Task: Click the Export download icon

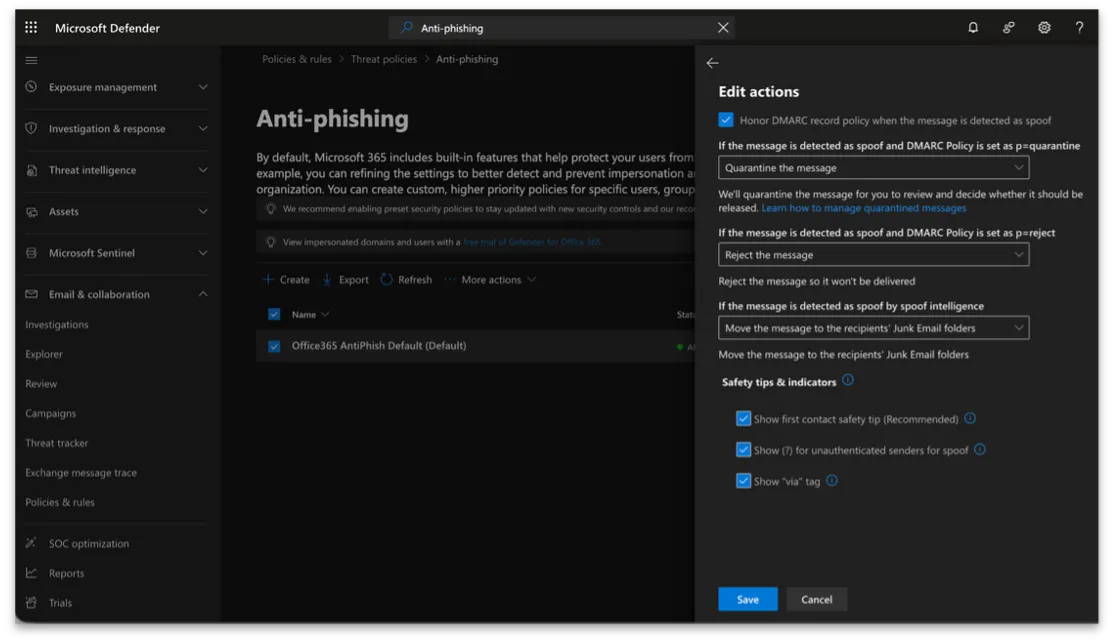Action: point(327,280)
